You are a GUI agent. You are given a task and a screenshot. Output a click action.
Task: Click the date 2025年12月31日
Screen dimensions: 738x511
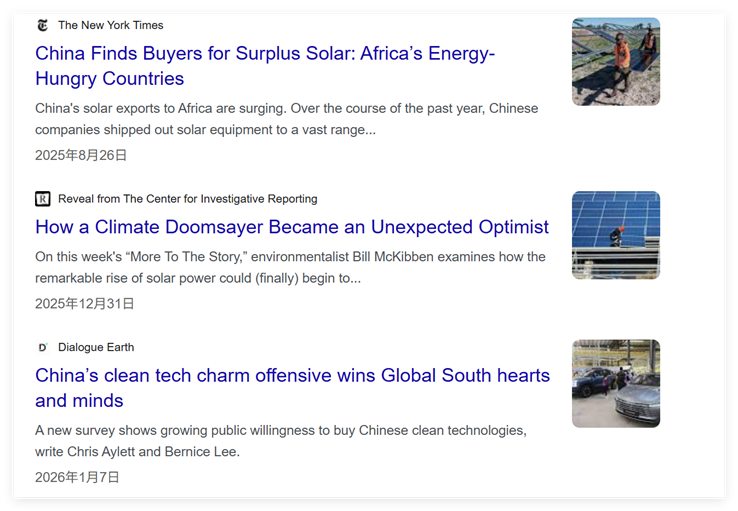pos(84,303)
